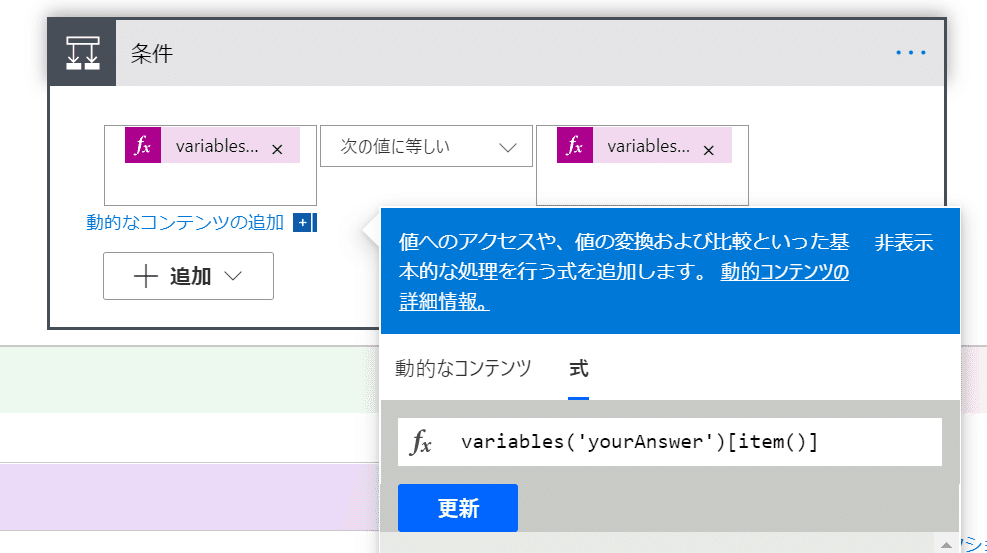
Task: Click '非表示' to hide the info banner
Action: [903, 243]
